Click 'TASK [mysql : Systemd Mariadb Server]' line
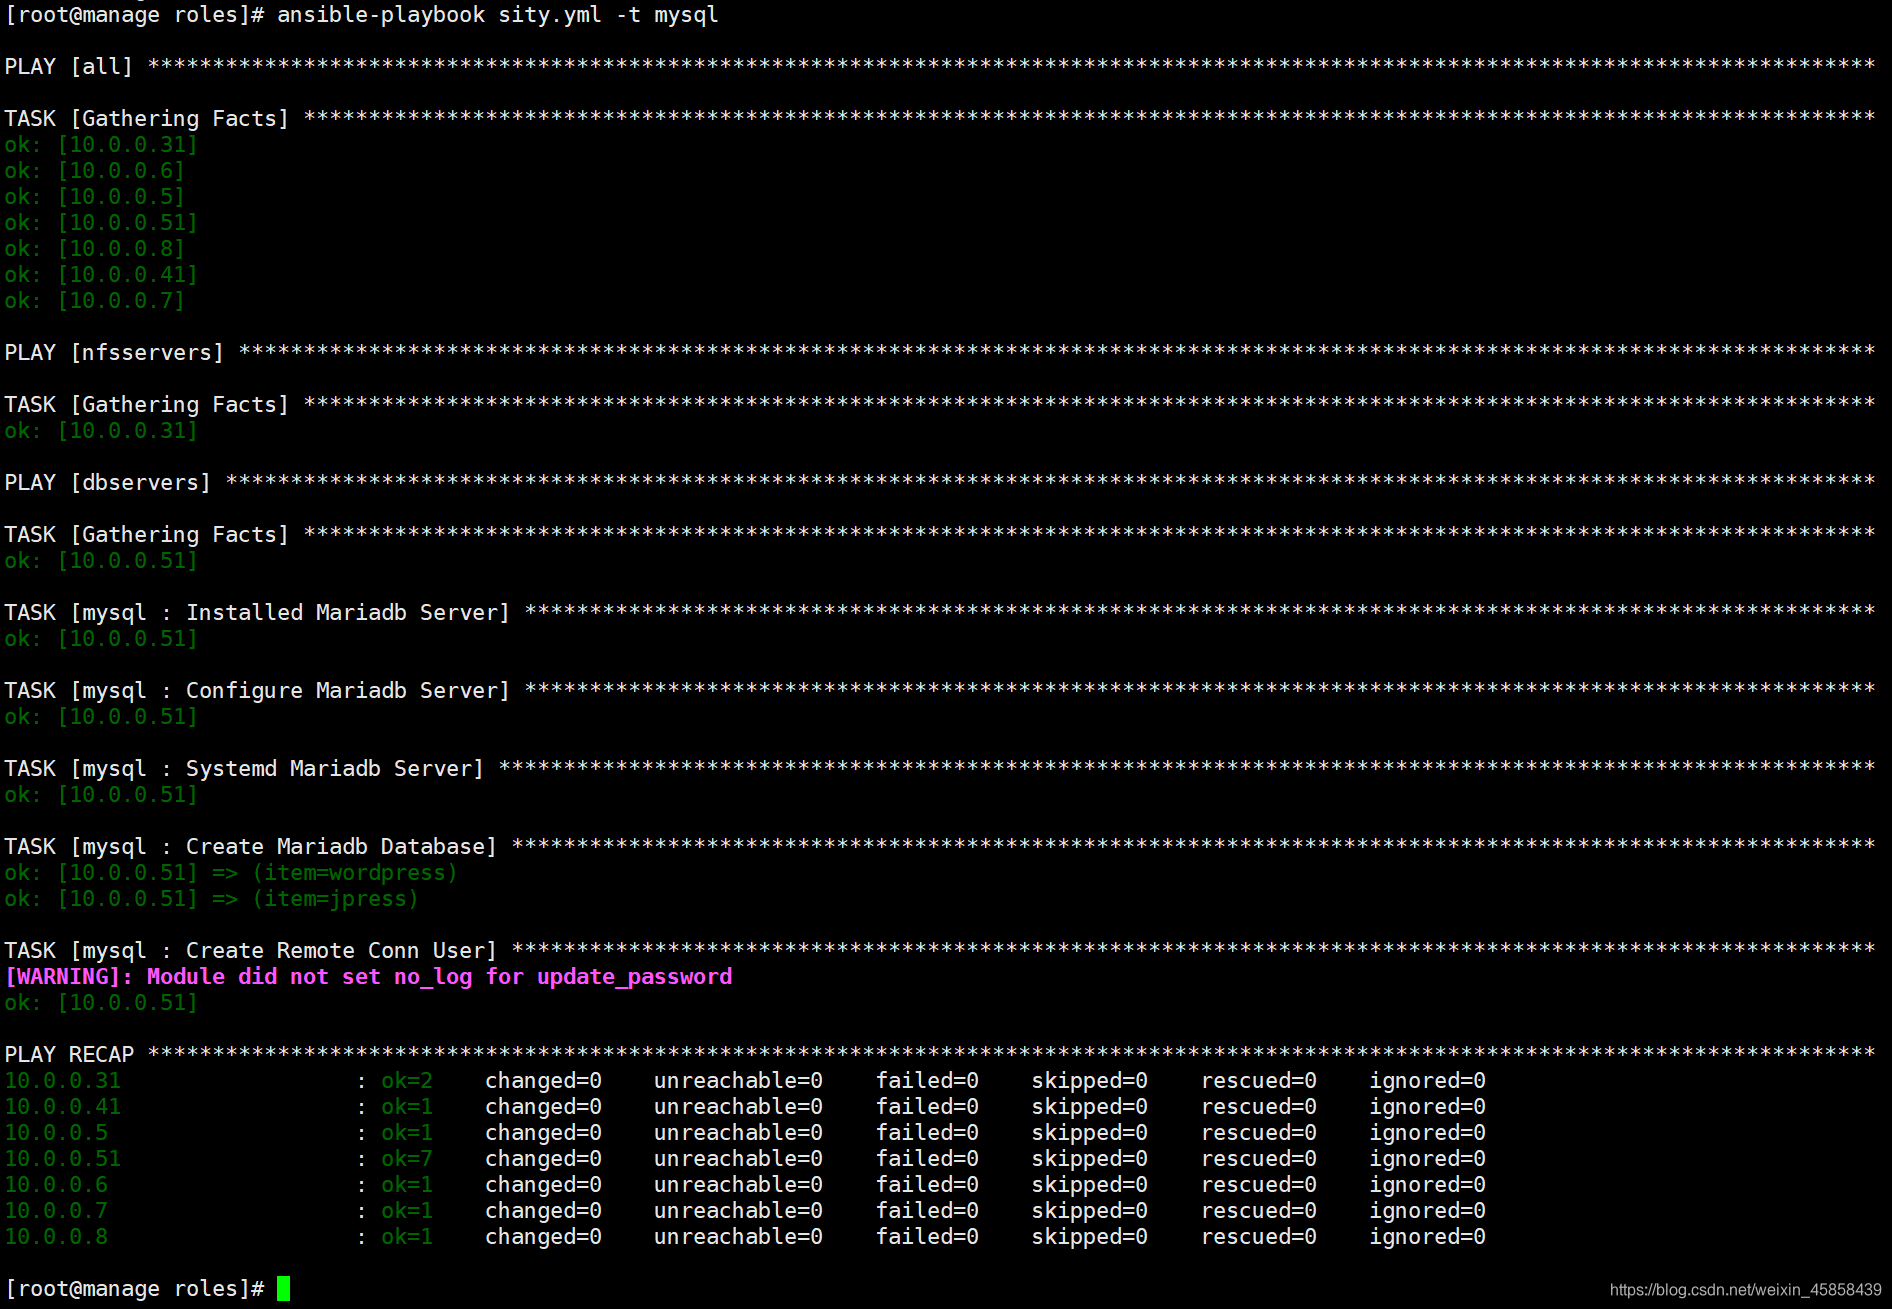This screenshot has width=1892, height=1309. point(939,768)
